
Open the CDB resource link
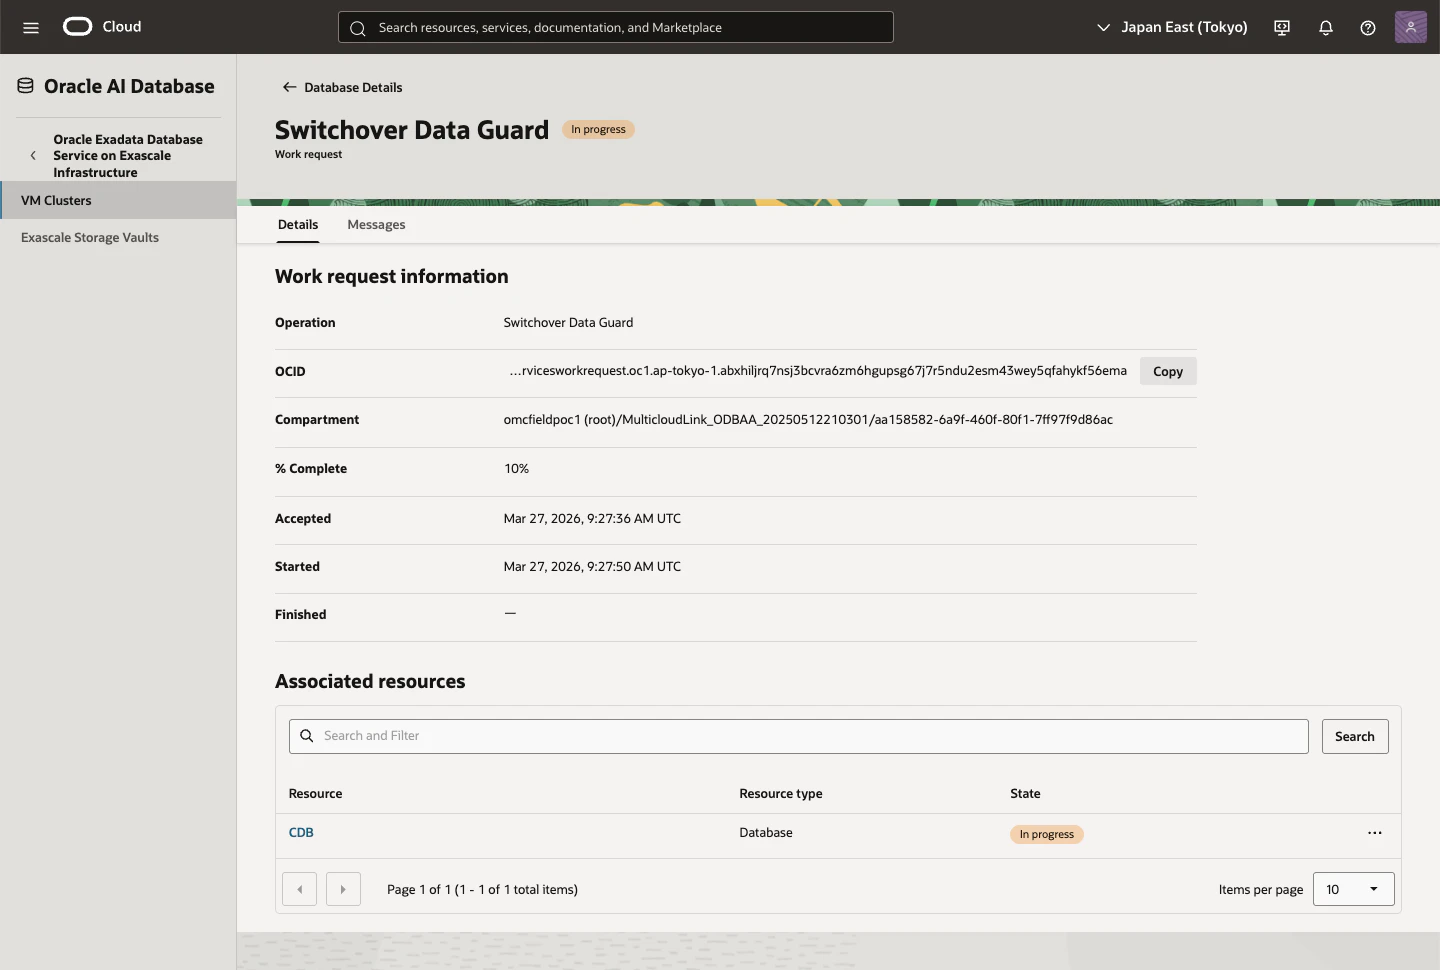(301, 833)
